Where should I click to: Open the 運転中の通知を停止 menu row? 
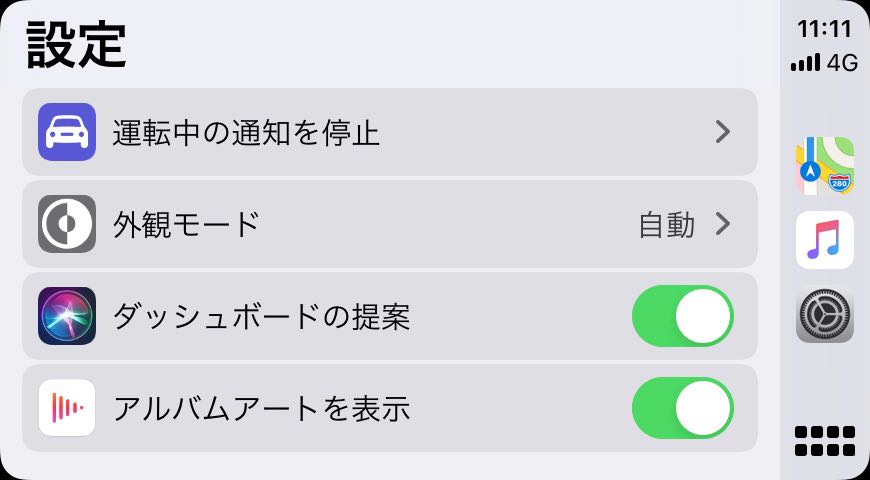(x=389, y=132)
